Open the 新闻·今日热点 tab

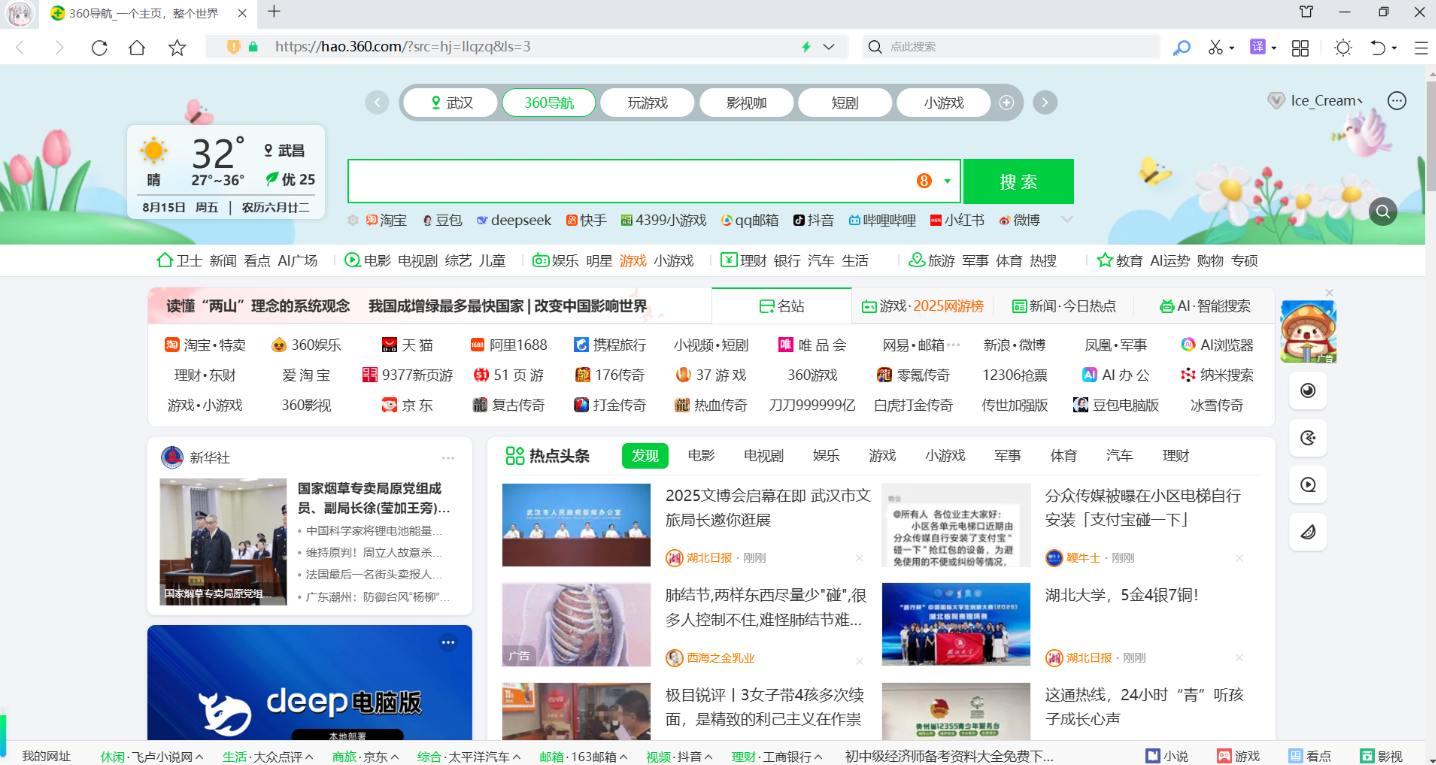tap(1064, 306)
